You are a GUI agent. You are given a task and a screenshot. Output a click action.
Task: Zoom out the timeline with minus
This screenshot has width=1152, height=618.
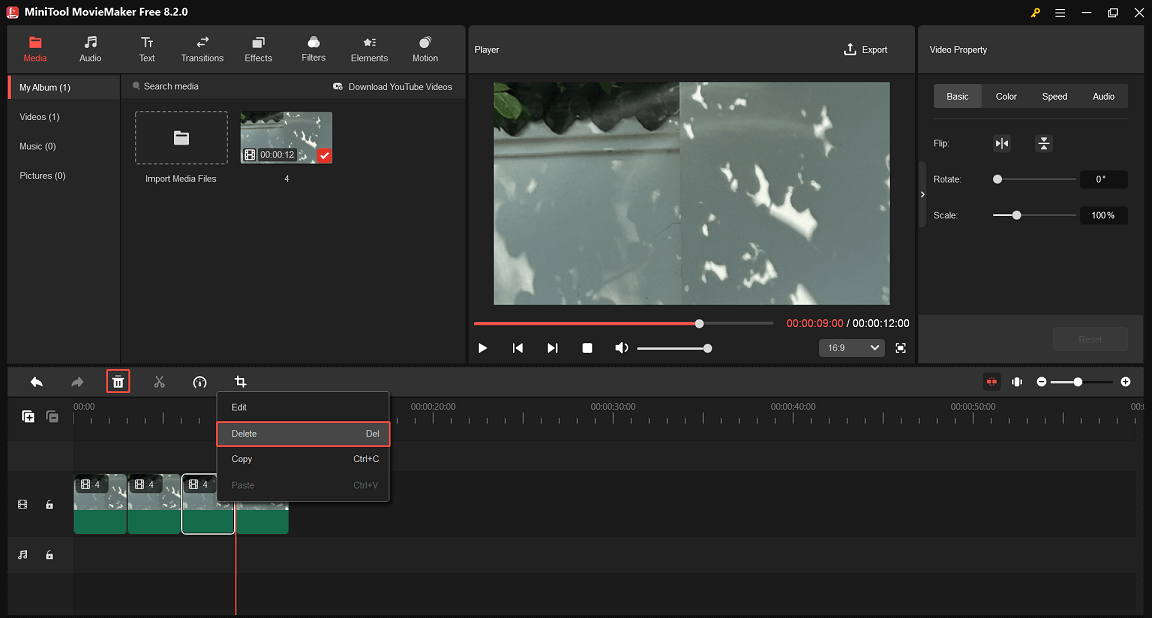(1041, 382)
